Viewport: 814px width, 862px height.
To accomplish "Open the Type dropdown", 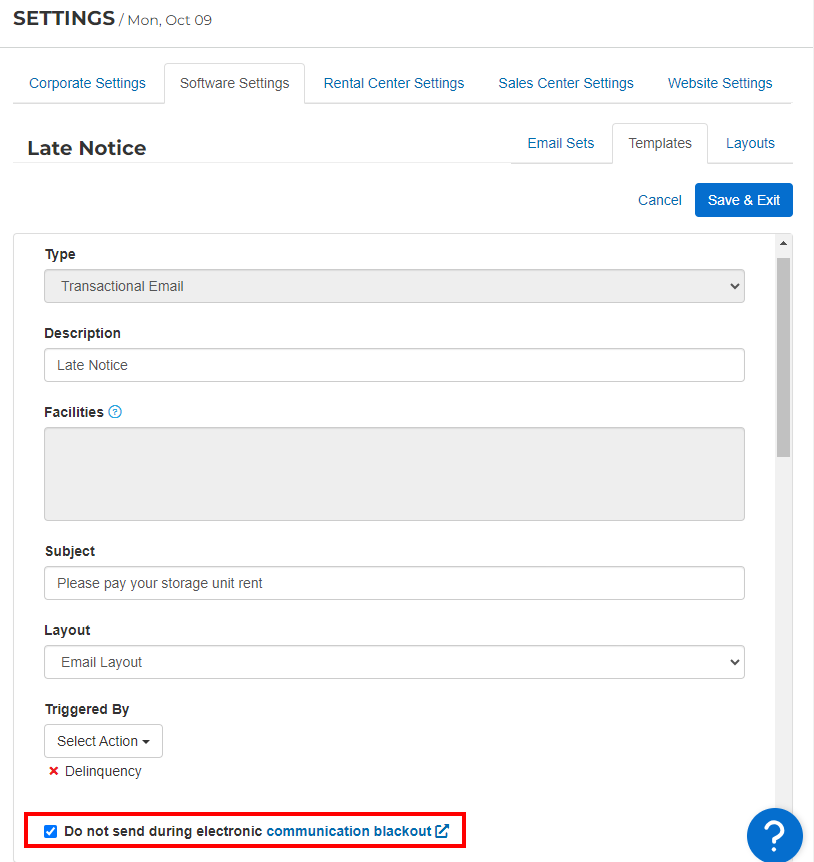I will [394, 286].
